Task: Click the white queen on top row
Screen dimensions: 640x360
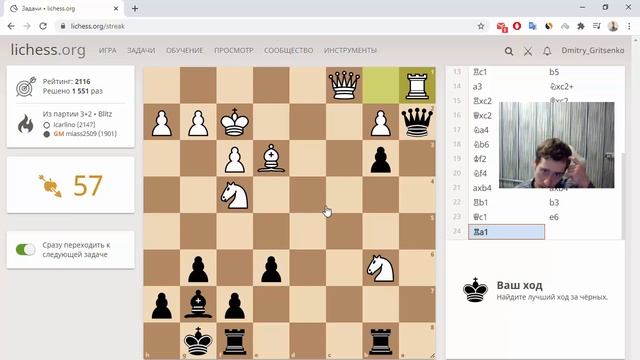Action: pyautogui.click(x=344, y=85)
